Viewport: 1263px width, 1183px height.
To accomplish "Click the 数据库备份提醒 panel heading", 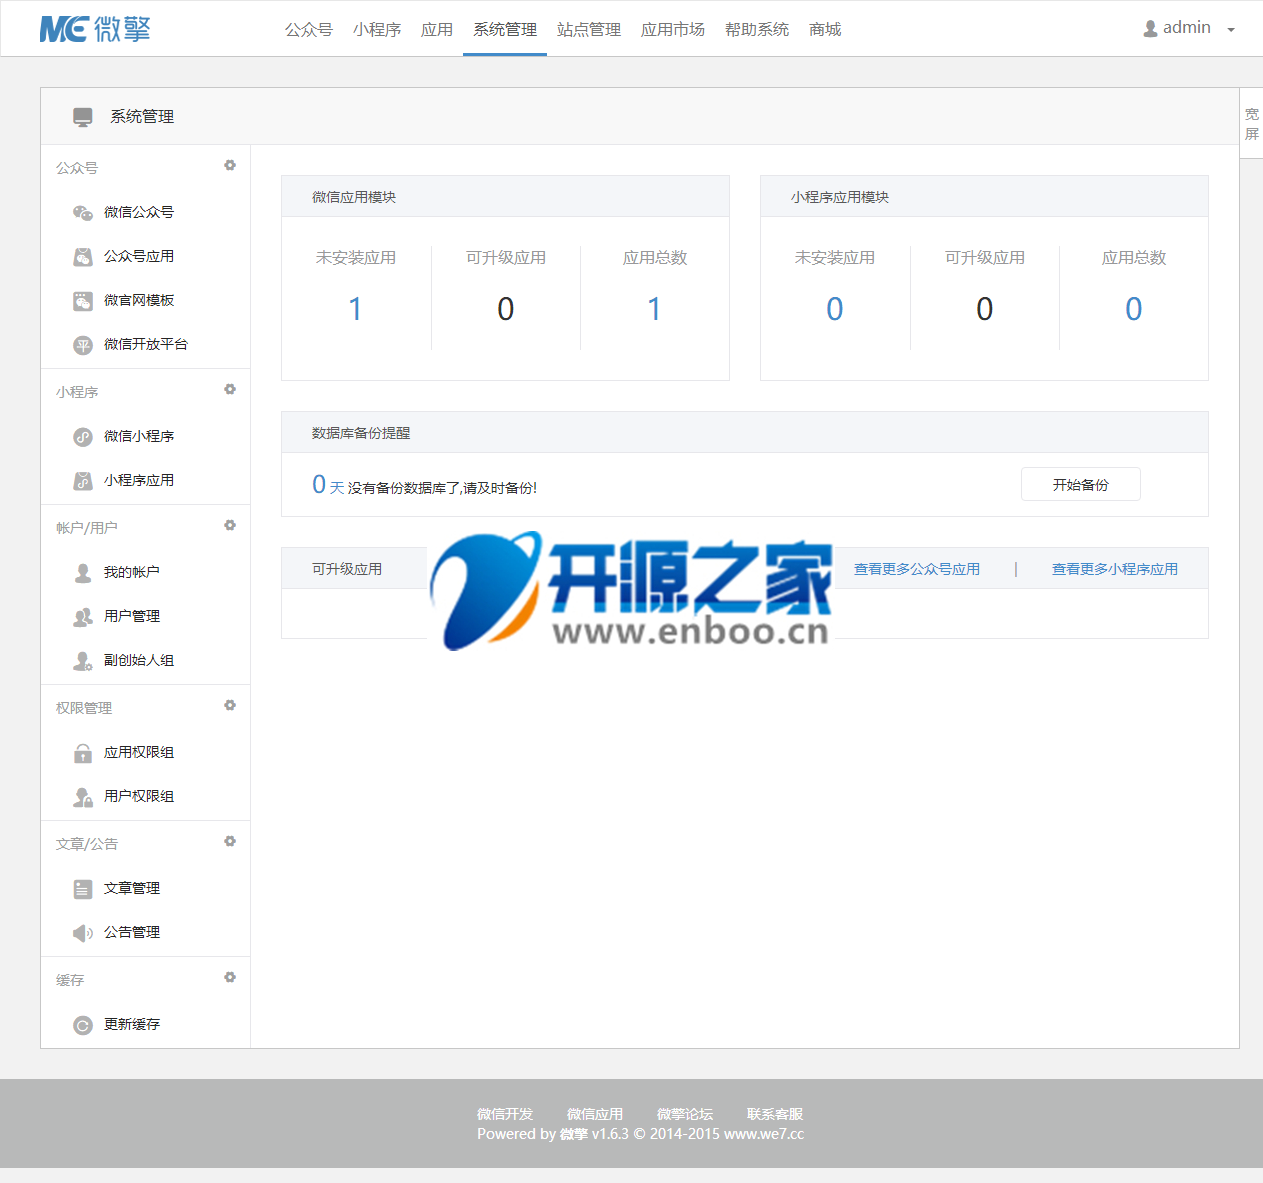I will coord(361,433).
